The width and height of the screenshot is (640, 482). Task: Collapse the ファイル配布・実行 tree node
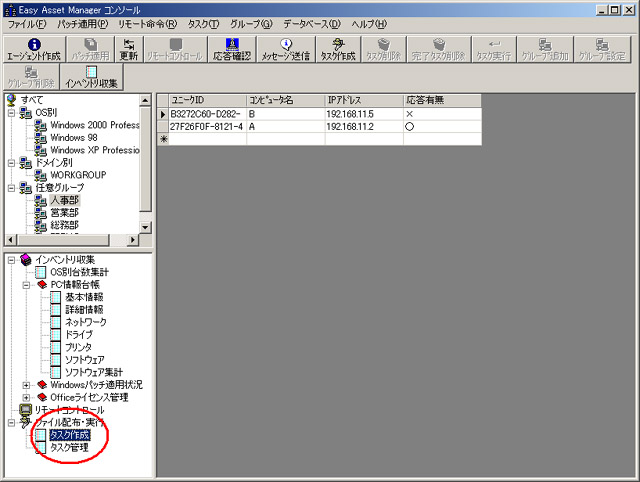pos(11,422)
